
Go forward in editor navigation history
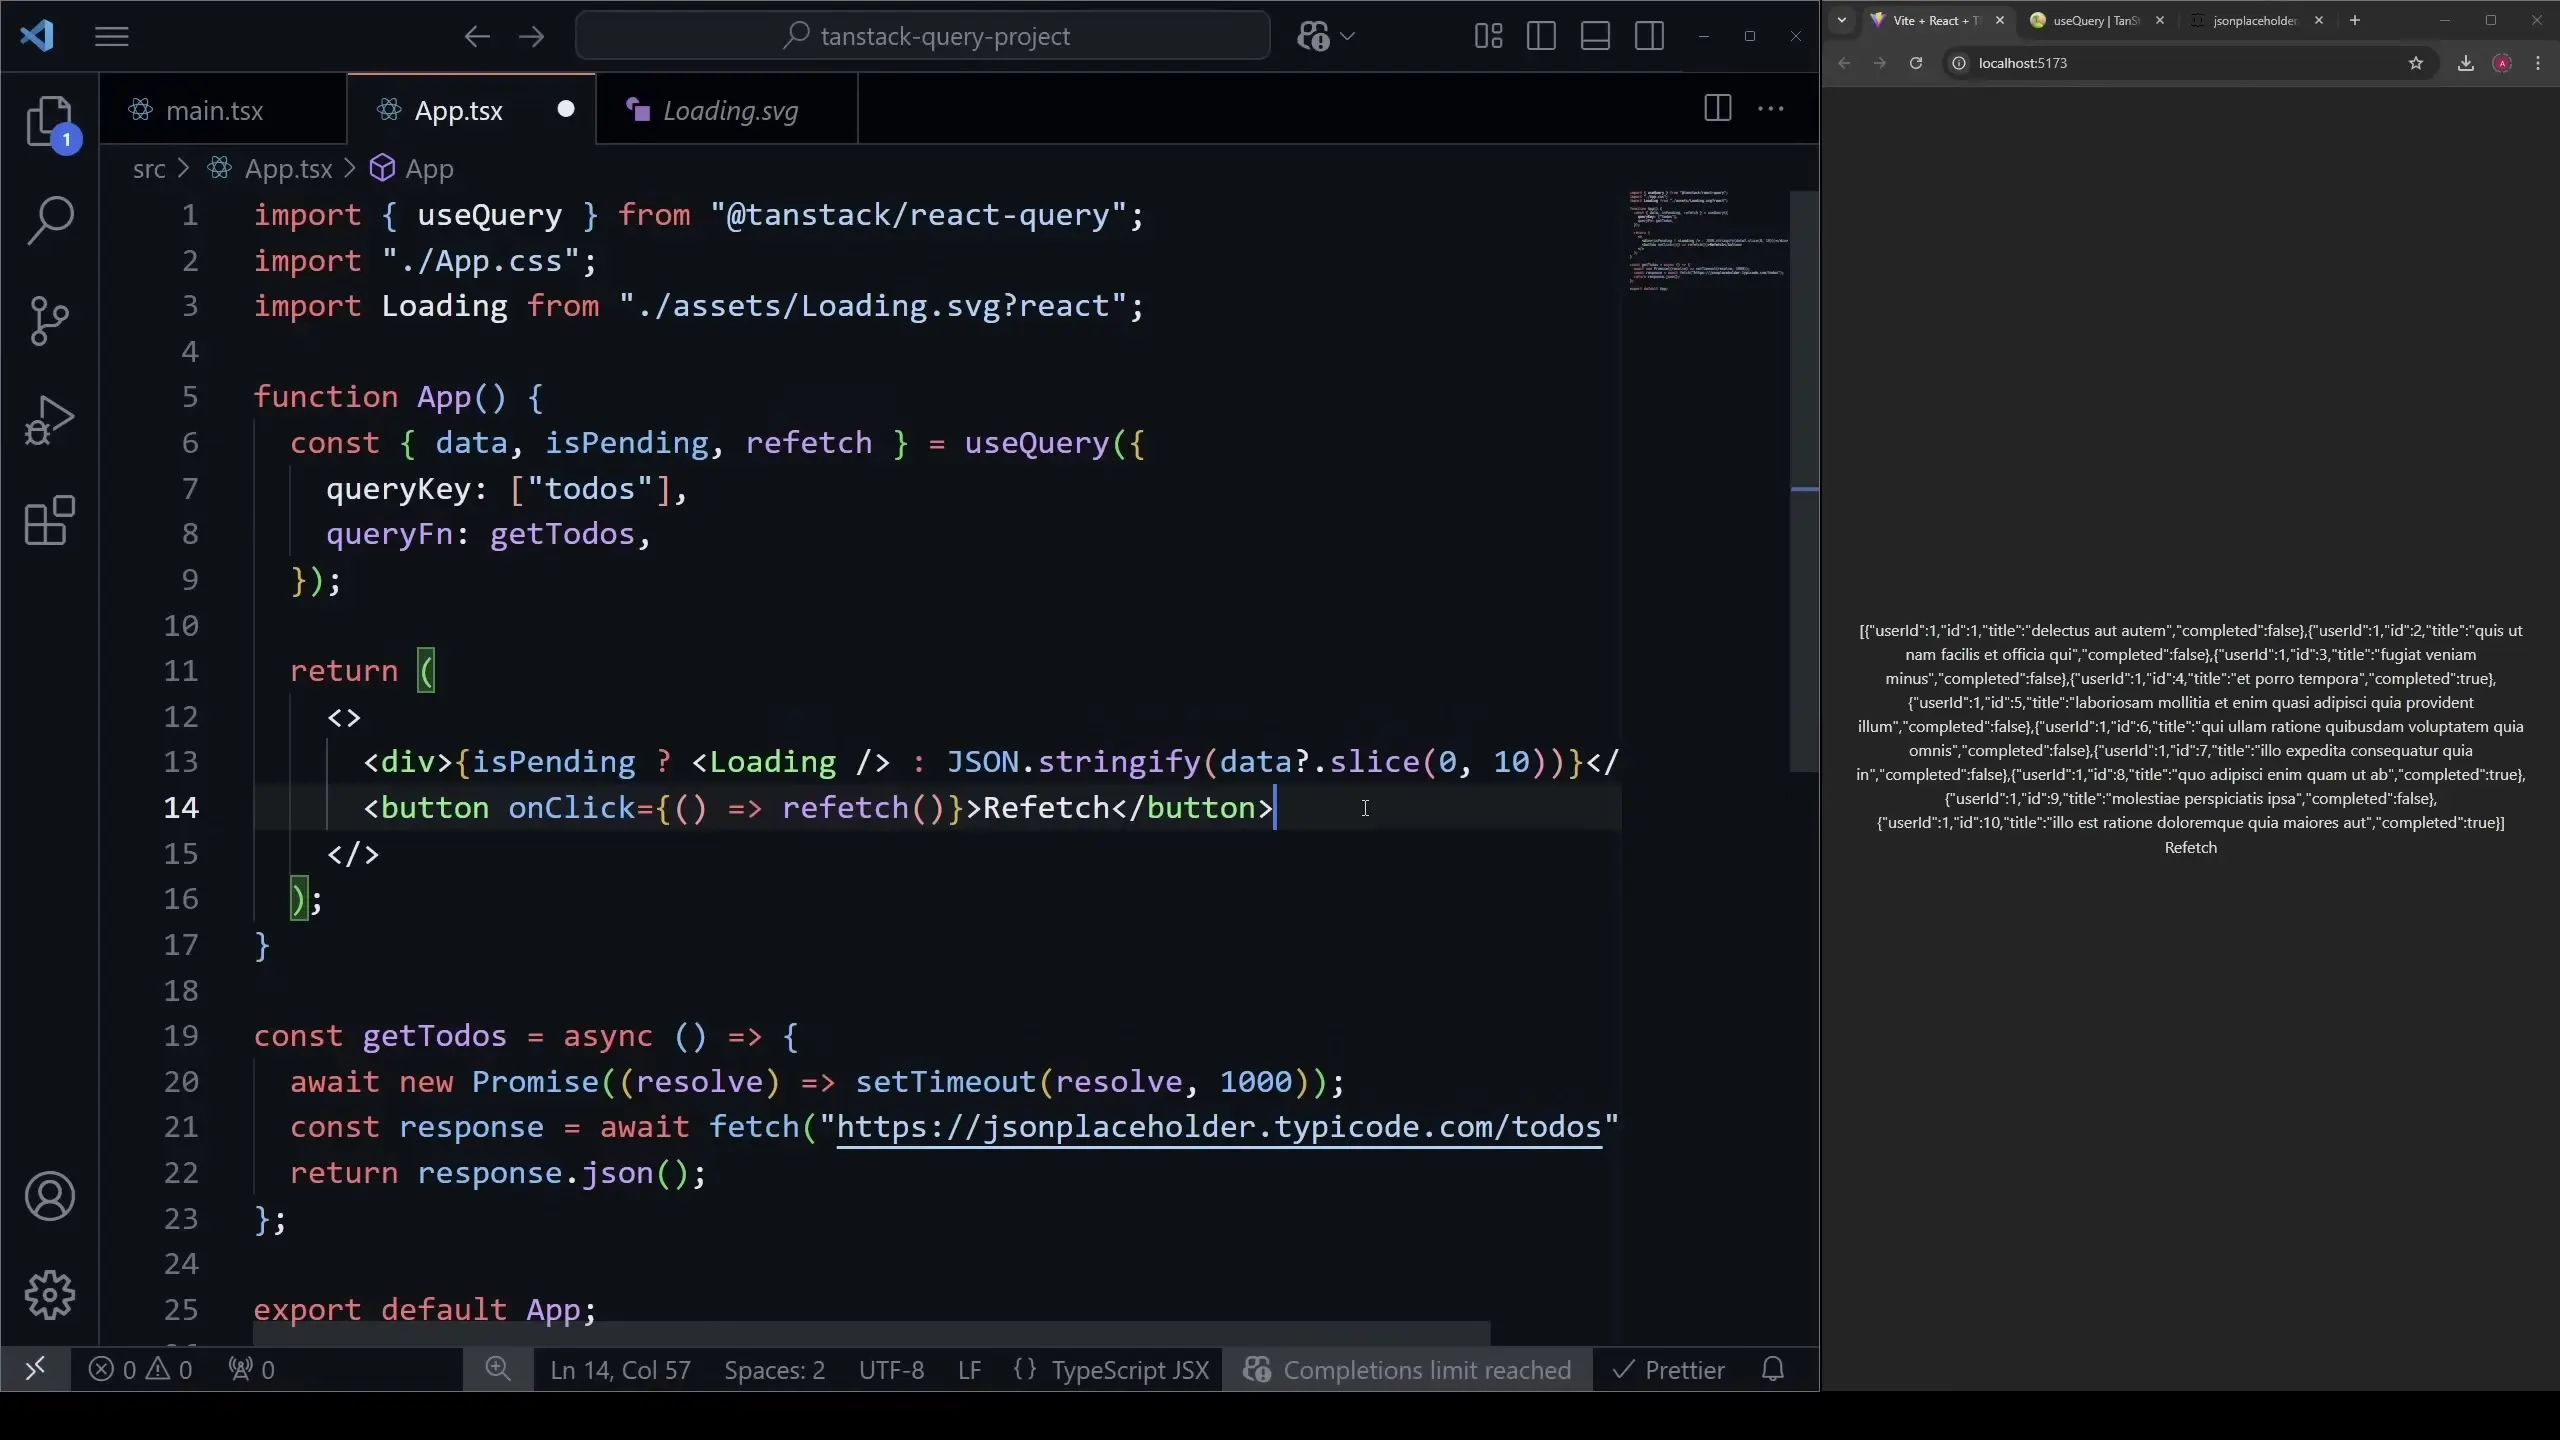[532, 37]
